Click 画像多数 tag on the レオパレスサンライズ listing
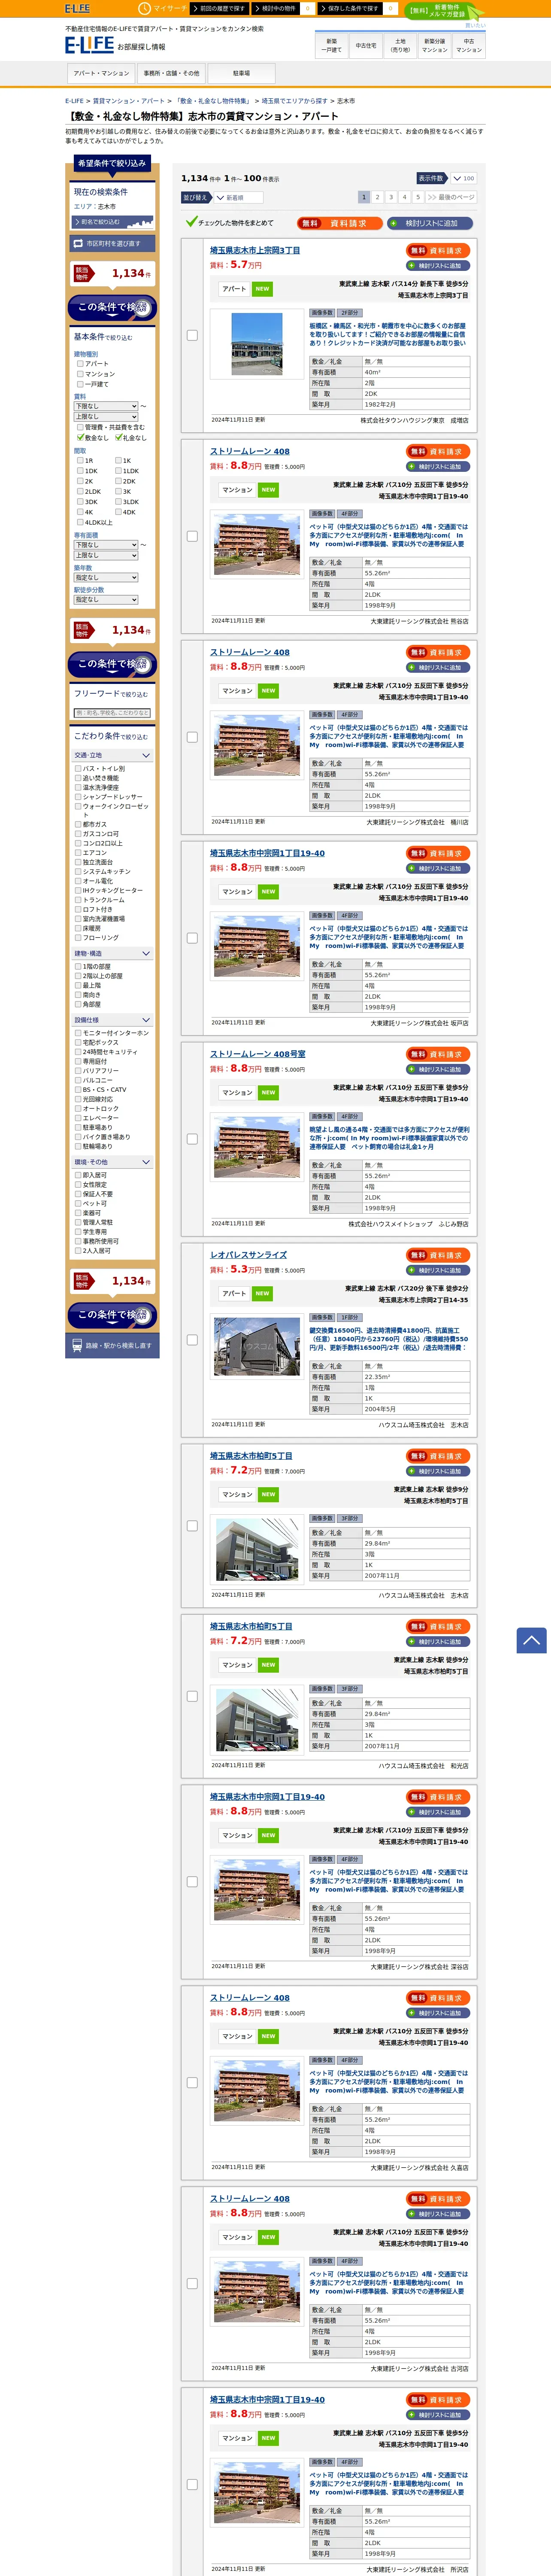 click(322, 1317)
